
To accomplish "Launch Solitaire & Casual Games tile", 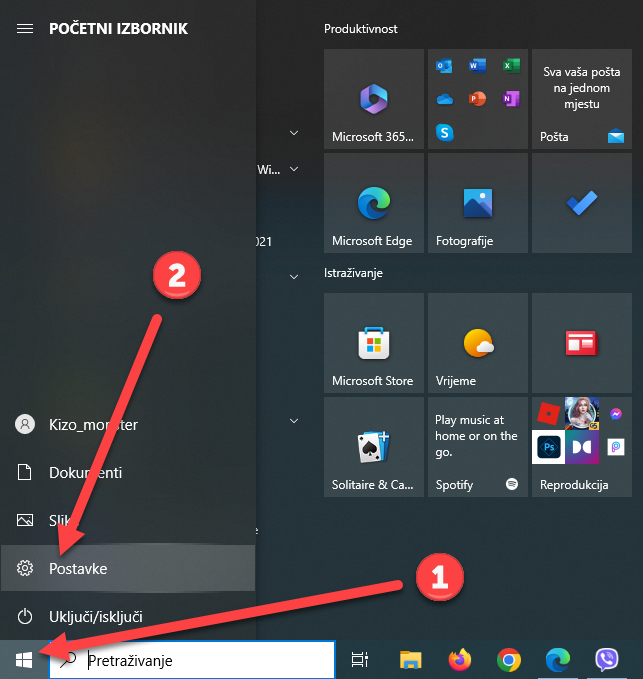I will point(373,447).
